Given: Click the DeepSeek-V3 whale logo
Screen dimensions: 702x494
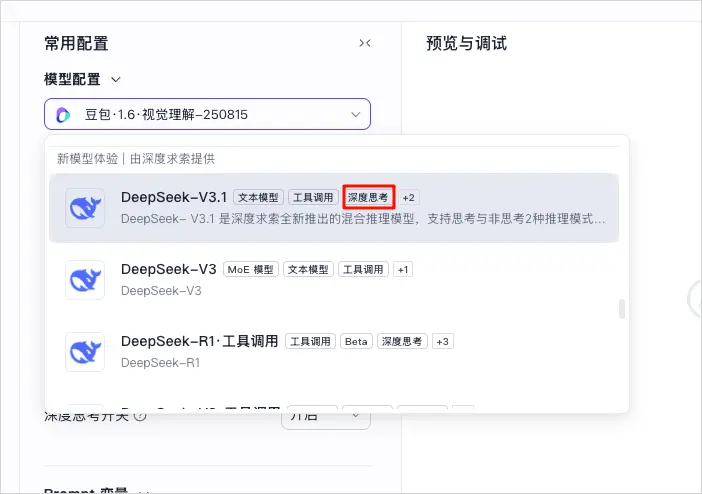Looking at the screenshot, I should [x=85, y=280].
